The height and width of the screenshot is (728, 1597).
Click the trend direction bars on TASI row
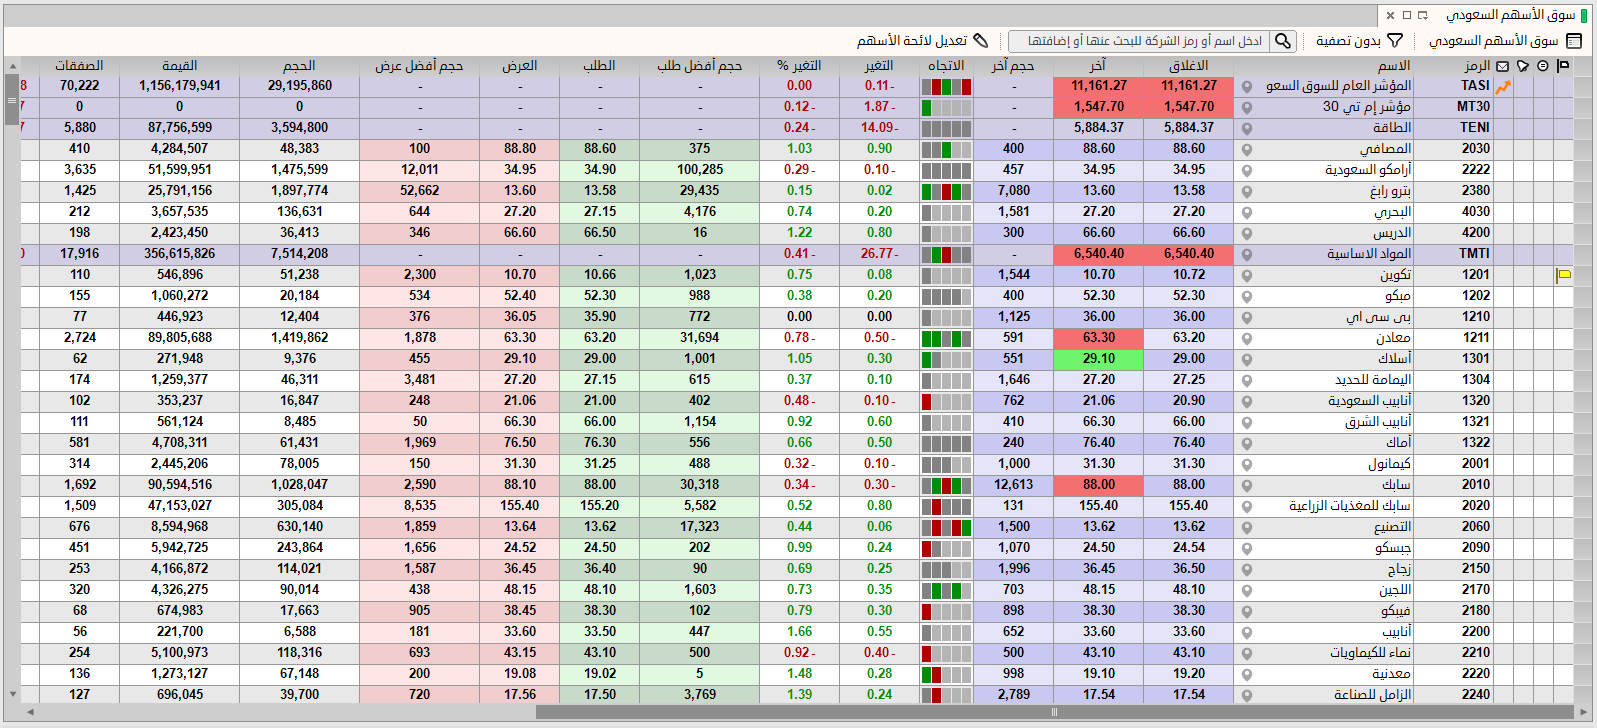click(946, 86)
